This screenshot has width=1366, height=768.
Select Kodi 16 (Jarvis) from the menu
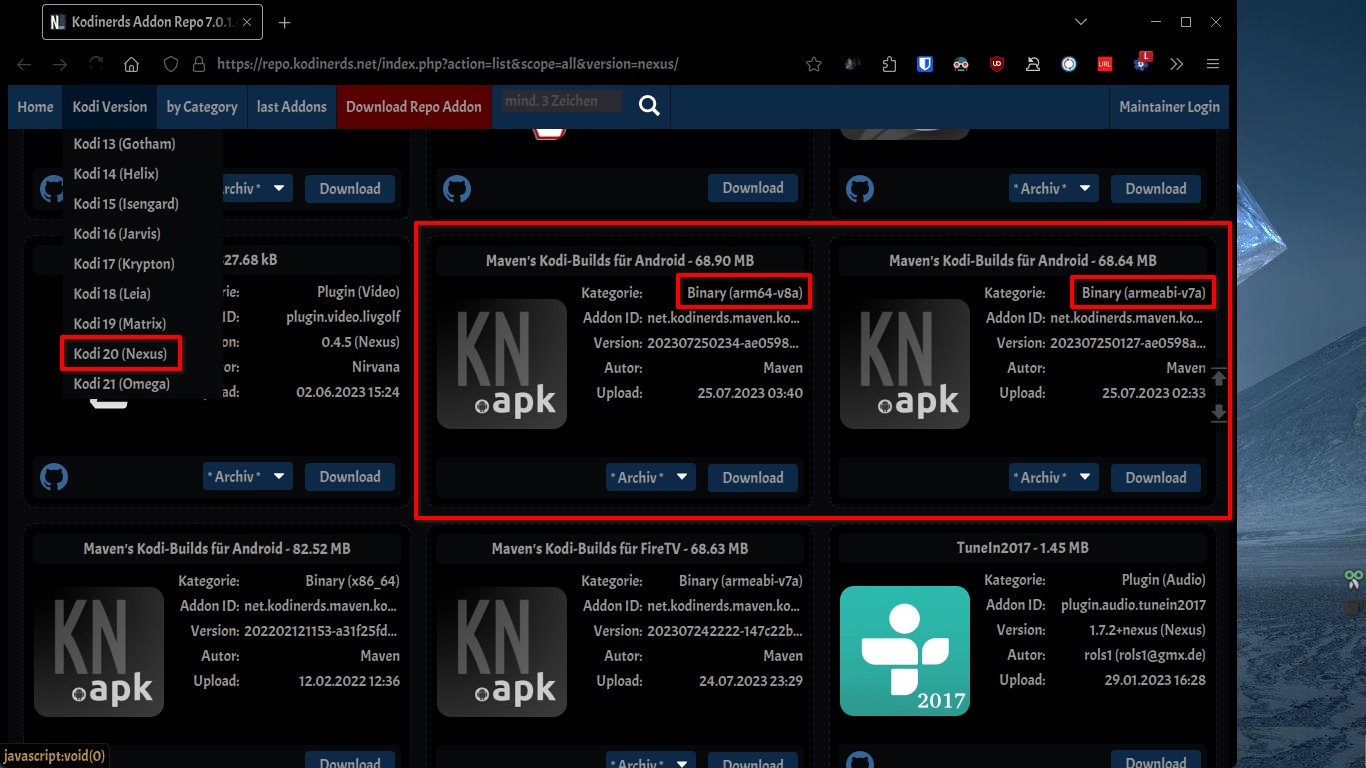(117, 234)
